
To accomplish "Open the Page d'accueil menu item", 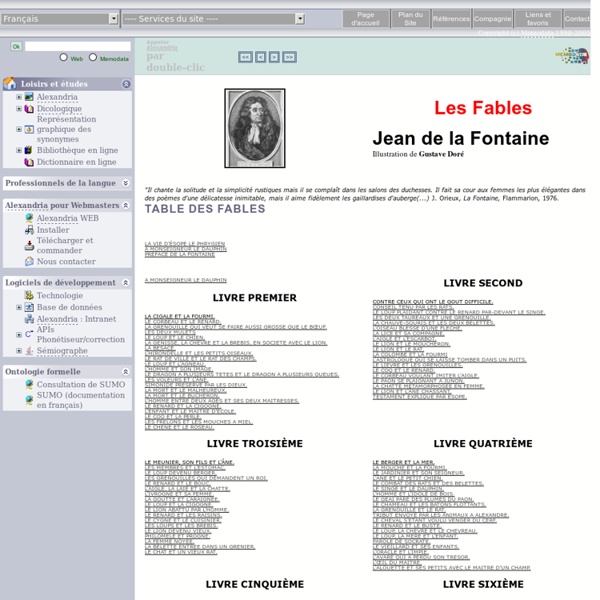I will 365,19.
